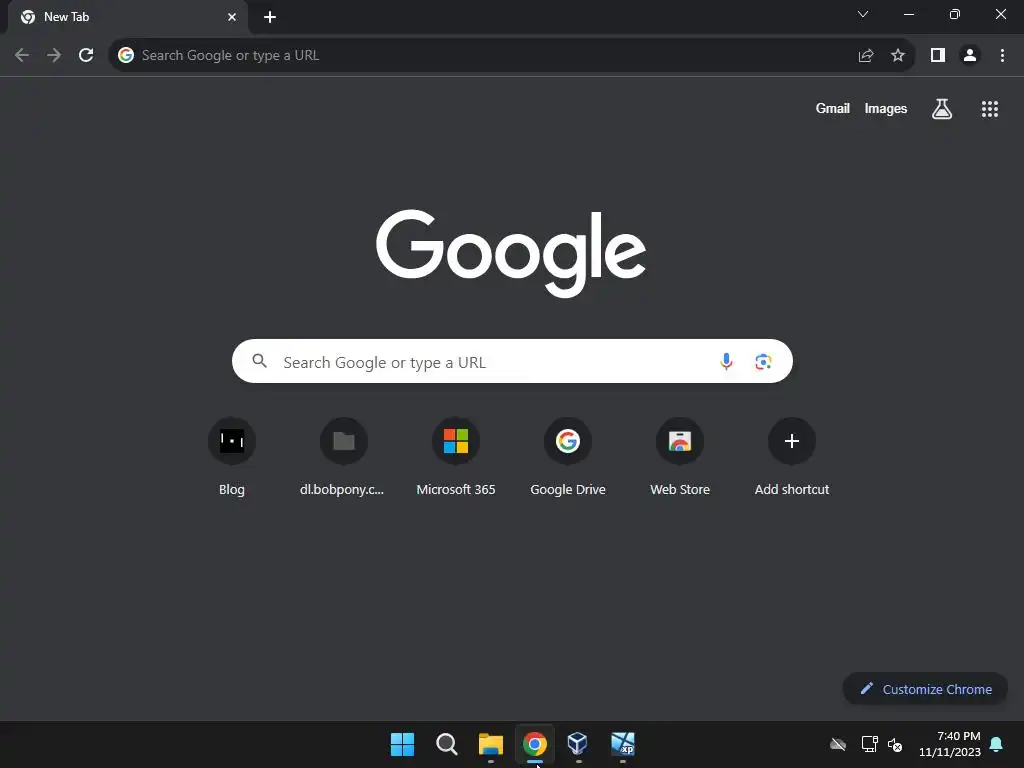1024x768 pixels.
Task: Minimize the Chrome window
Action: pos(908,14)
